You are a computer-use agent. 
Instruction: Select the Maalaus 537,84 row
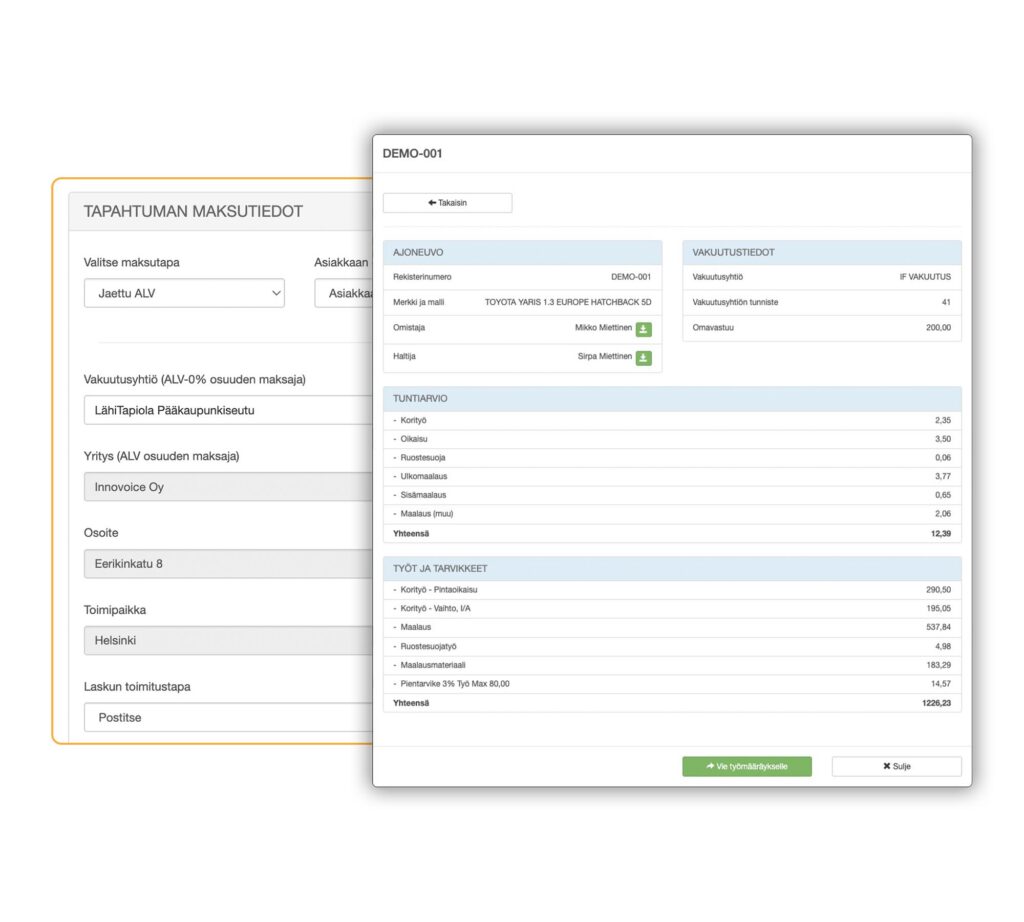click(672, 628)
